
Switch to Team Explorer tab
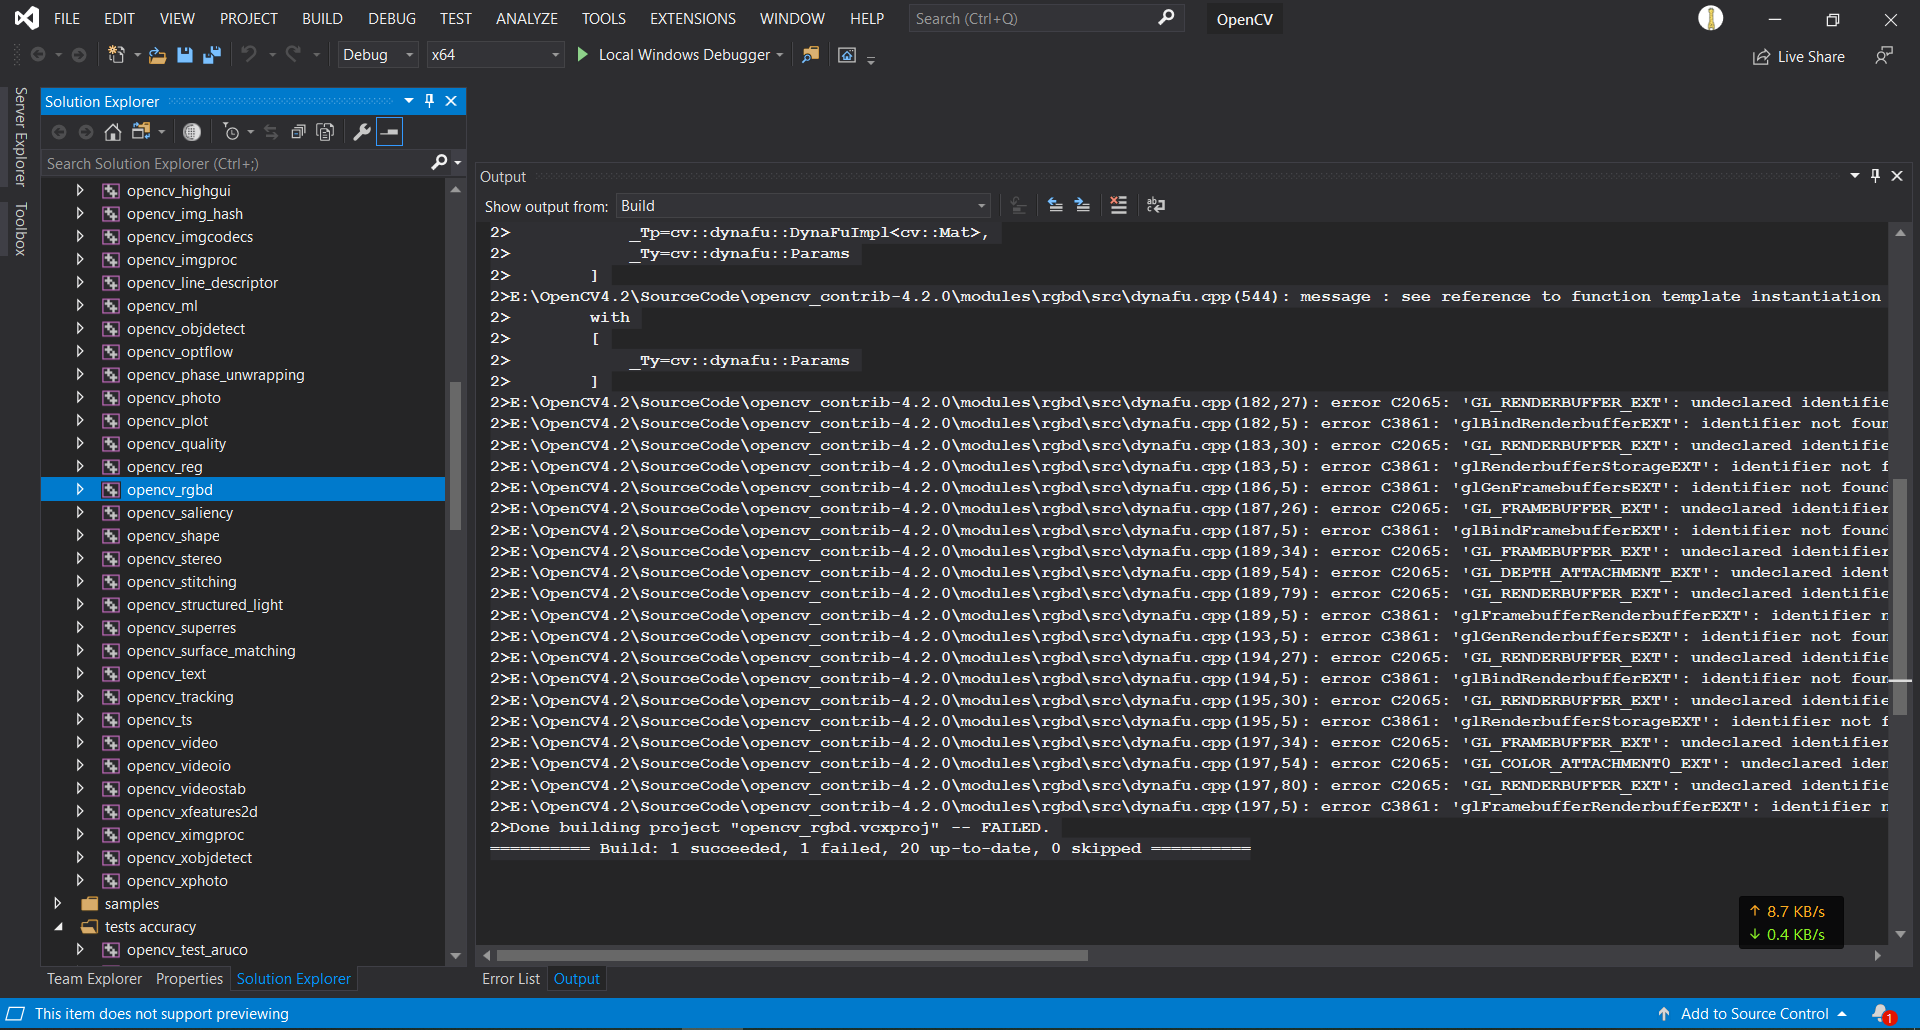[x=94, y=979]
